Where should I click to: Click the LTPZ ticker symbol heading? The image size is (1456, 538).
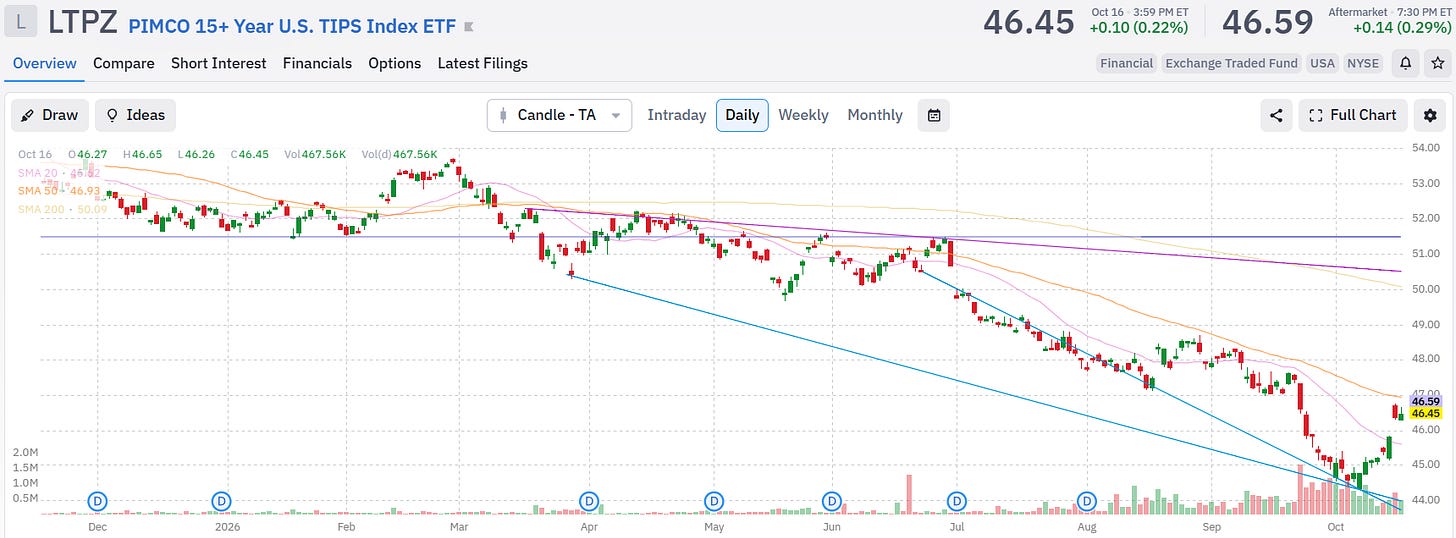(x=82, y=22)
